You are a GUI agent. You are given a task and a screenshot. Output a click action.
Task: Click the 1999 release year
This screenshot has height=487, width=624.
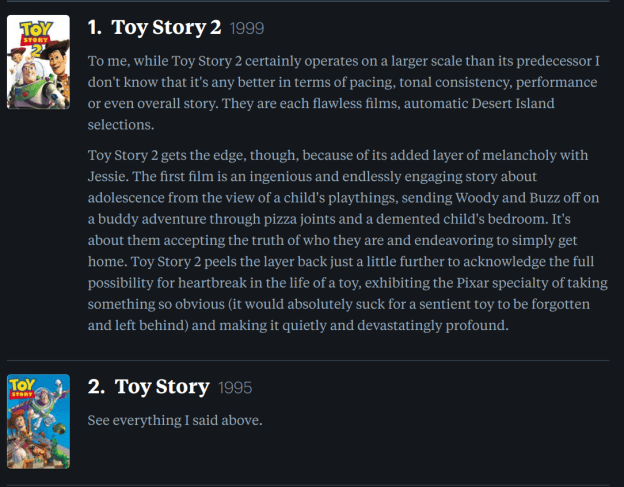[248, 28]
